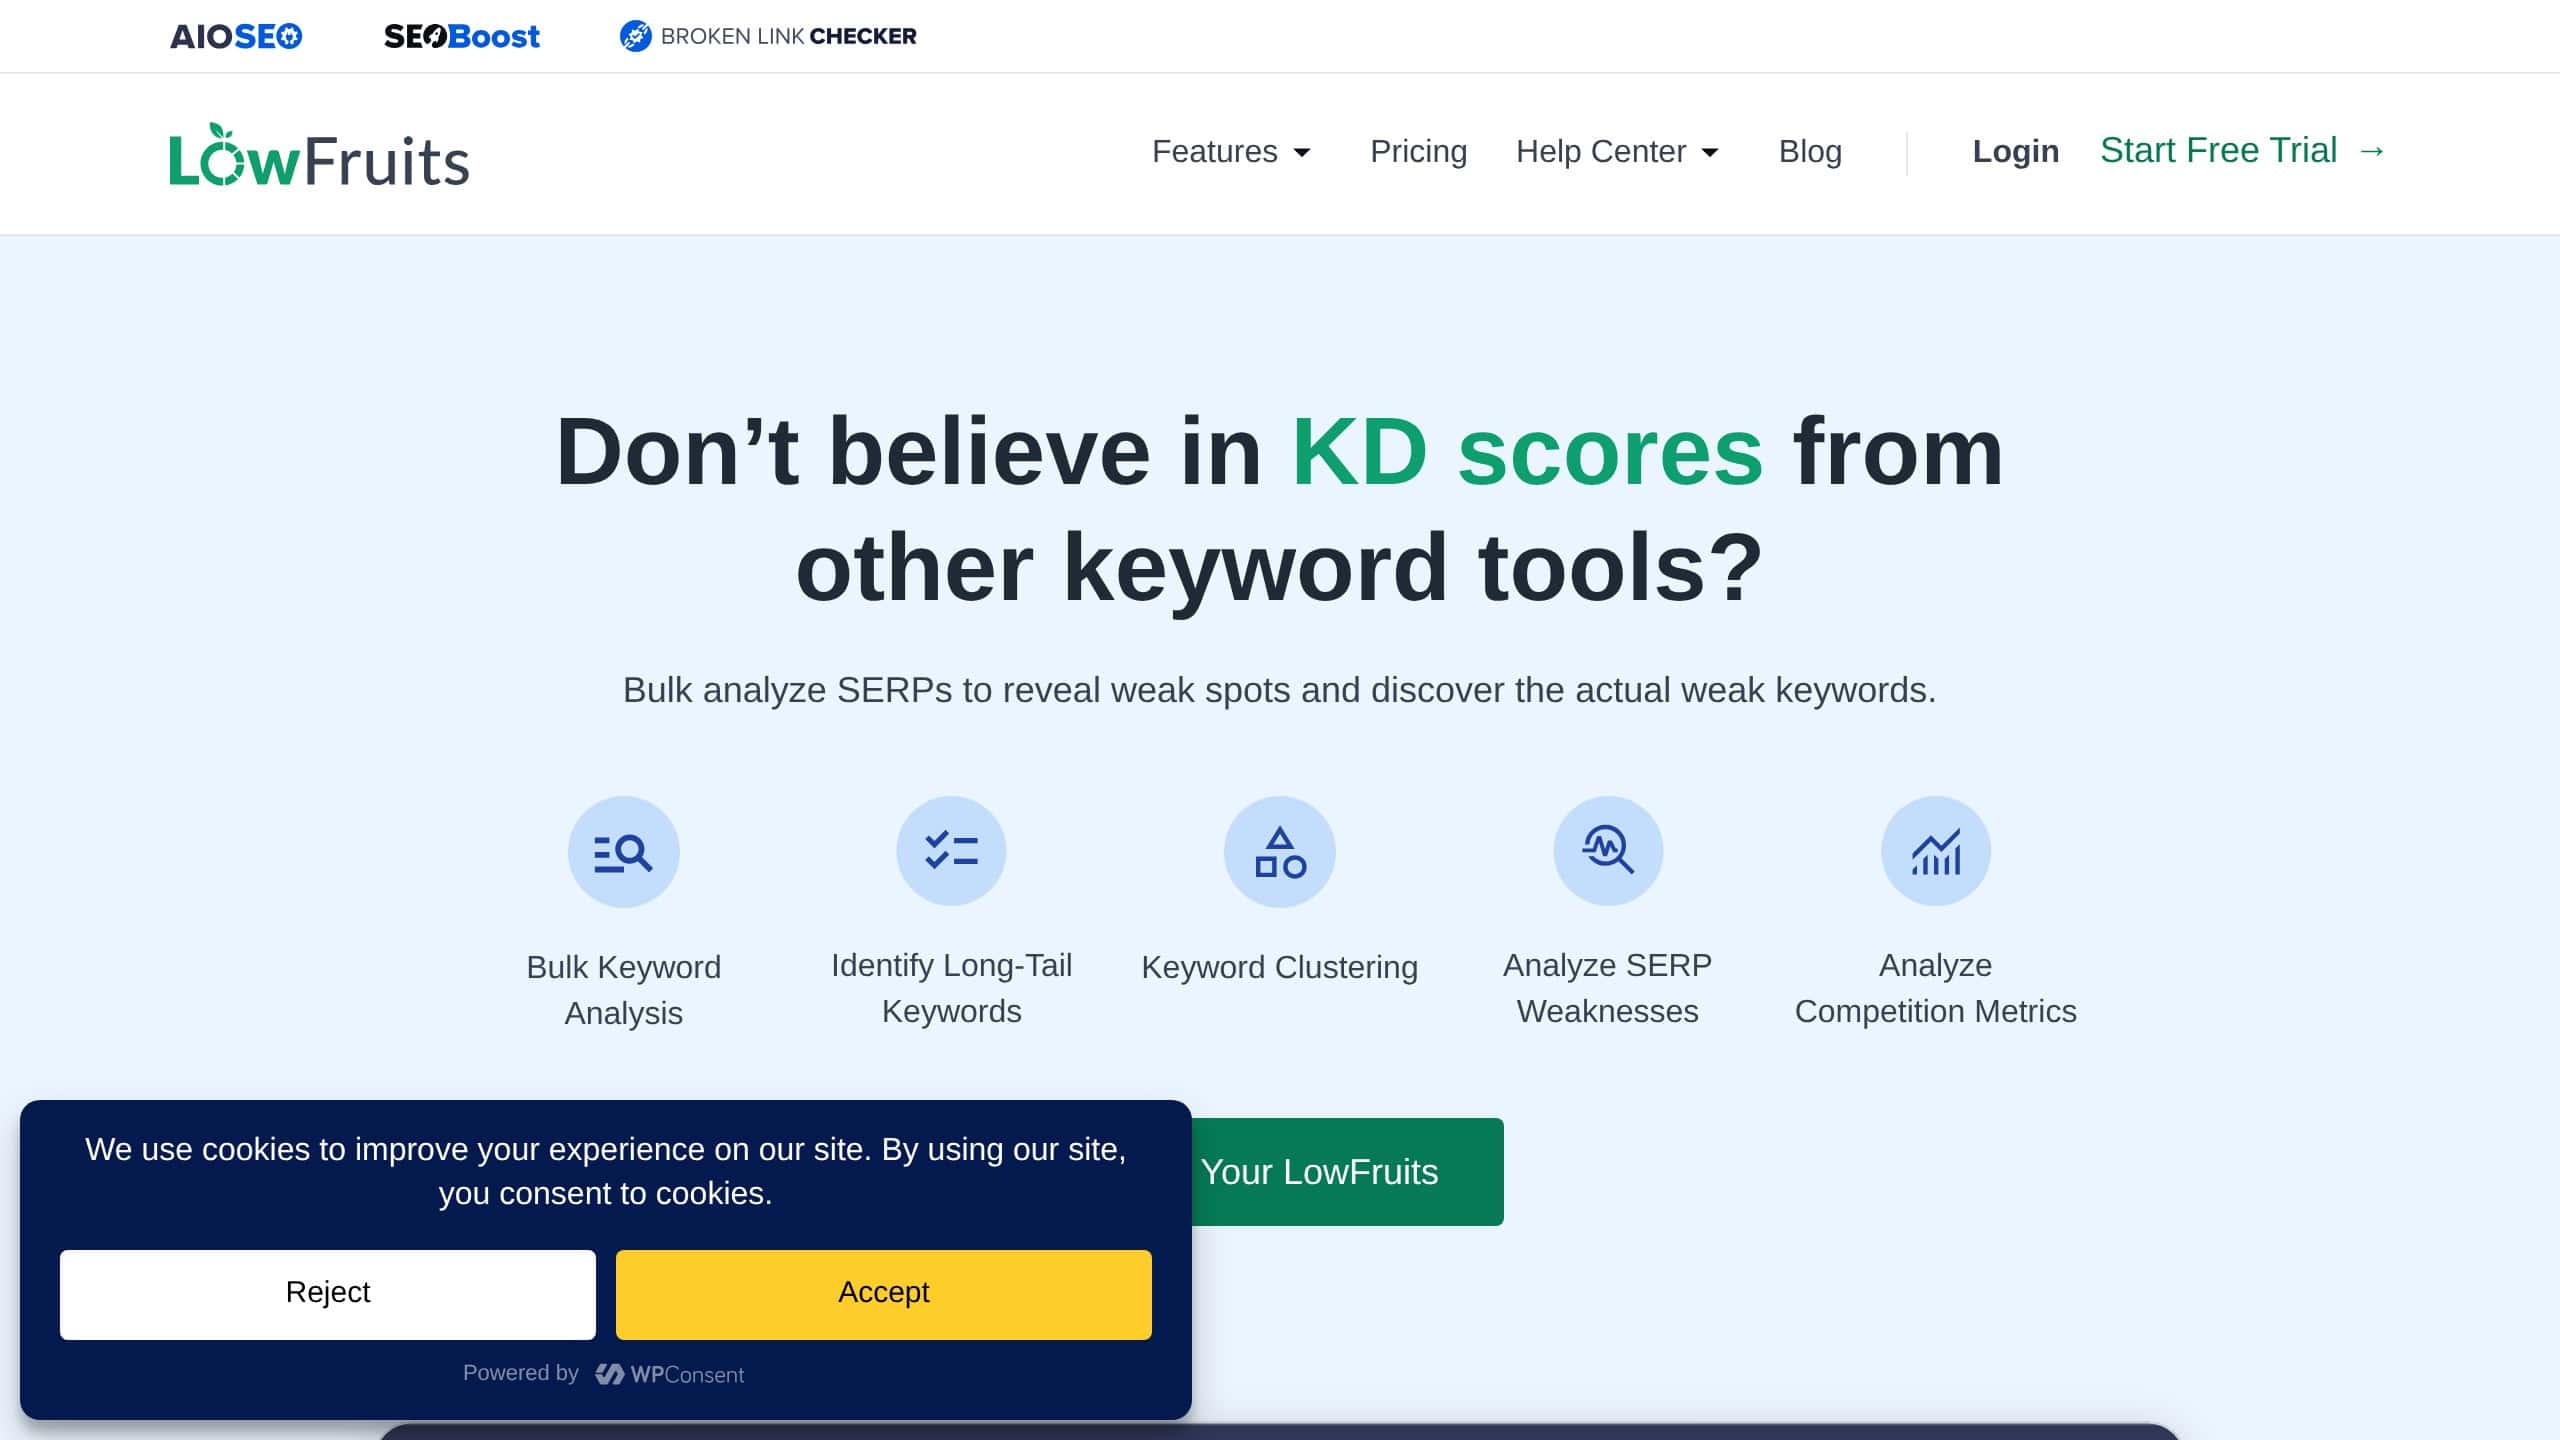Navigate to the Blog section
The width and height of the screenshot is (2560, 1440).
[1810, 152]
